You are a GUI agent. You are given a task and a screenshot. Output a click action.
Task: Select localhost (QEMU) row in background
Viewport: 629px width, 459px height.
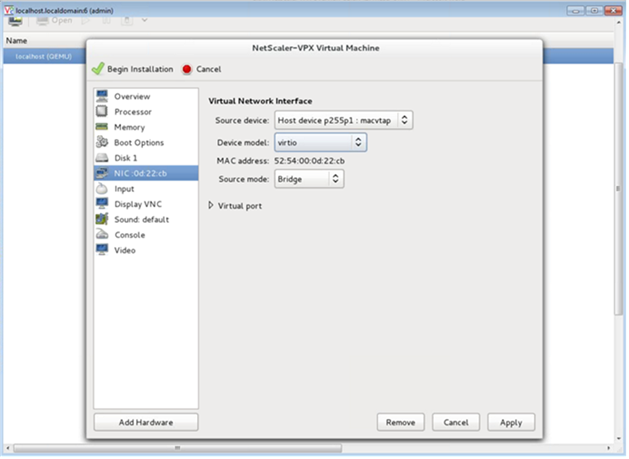click(x=44, y=56)
